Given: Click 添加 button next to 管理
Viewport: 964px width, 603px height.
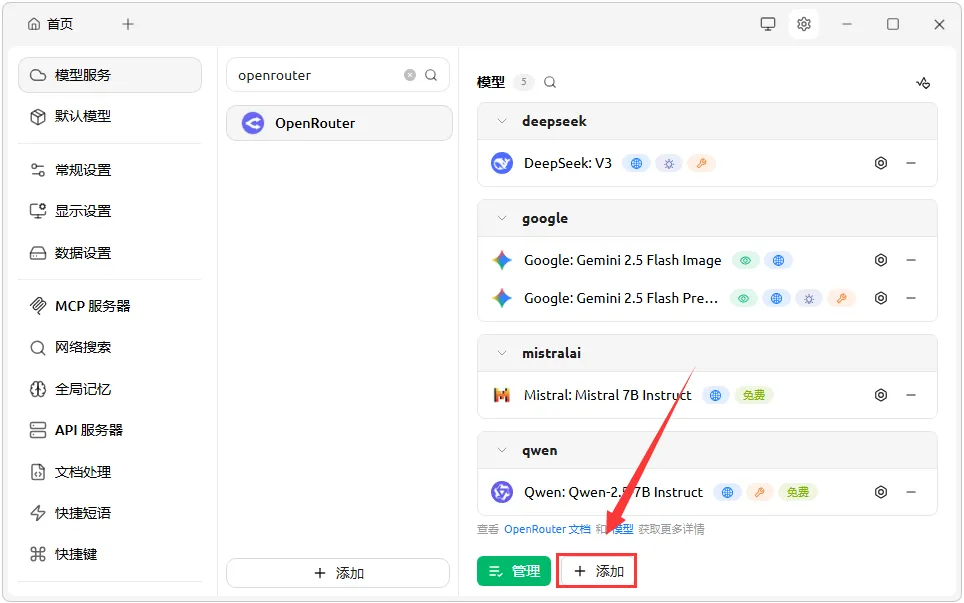Looking at the screenshot, I should pyautogui.click(x=596, y=571).
